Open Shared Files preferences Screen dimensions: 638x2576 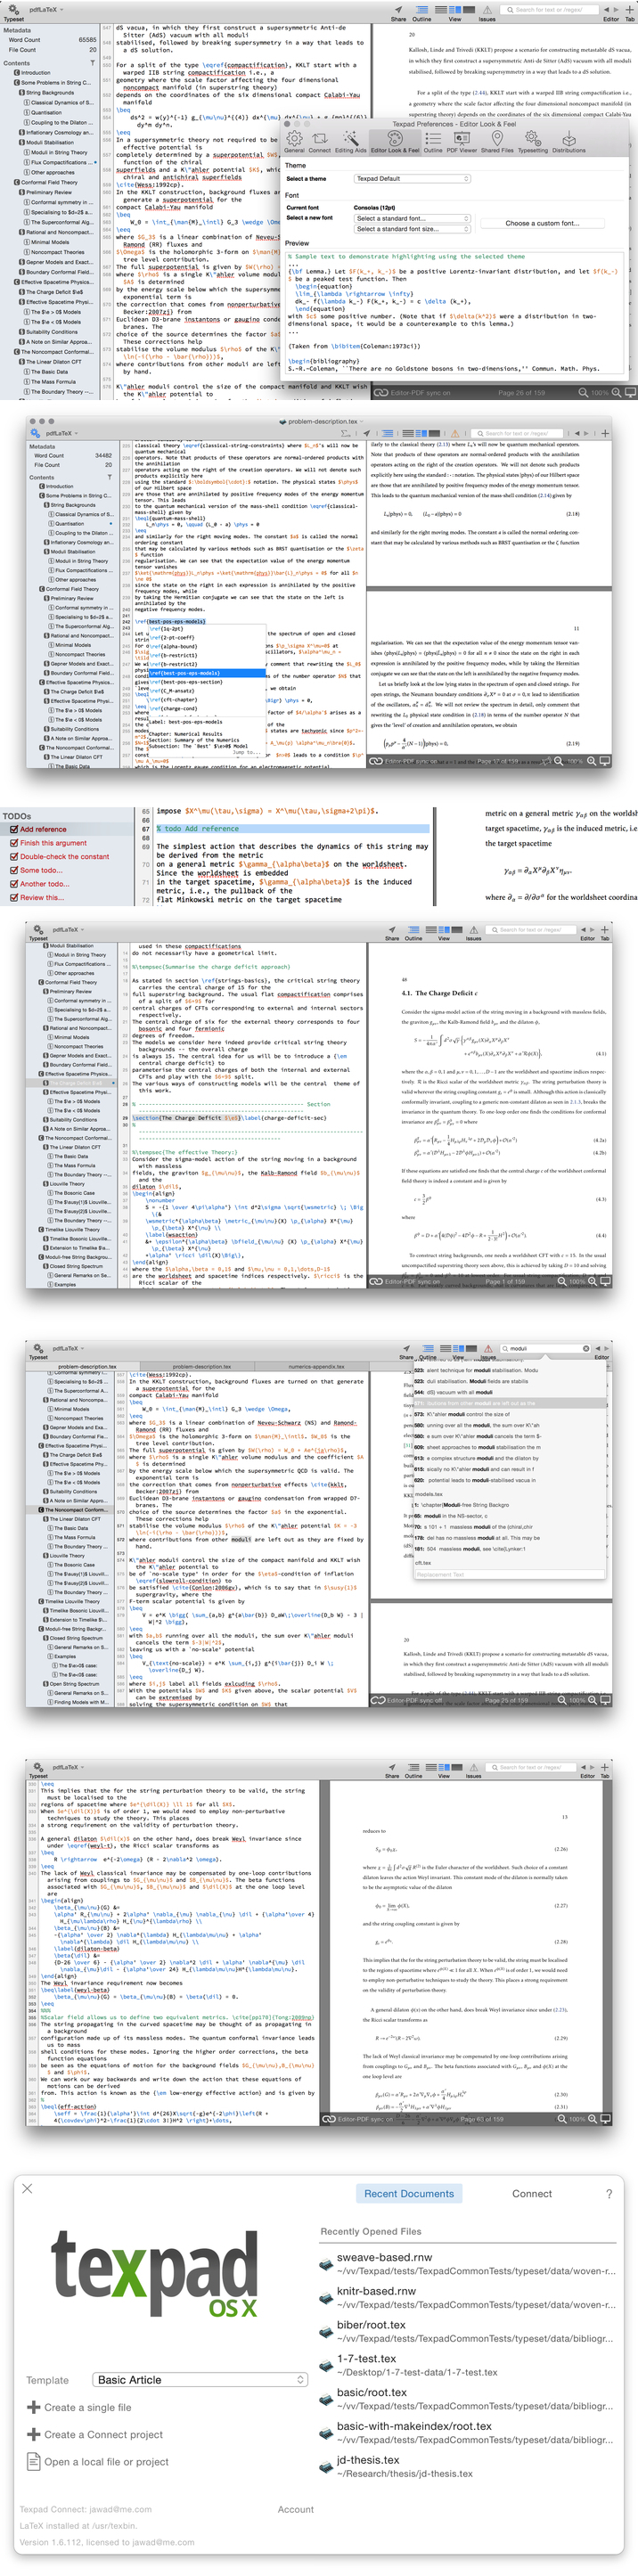click(496, 142)
